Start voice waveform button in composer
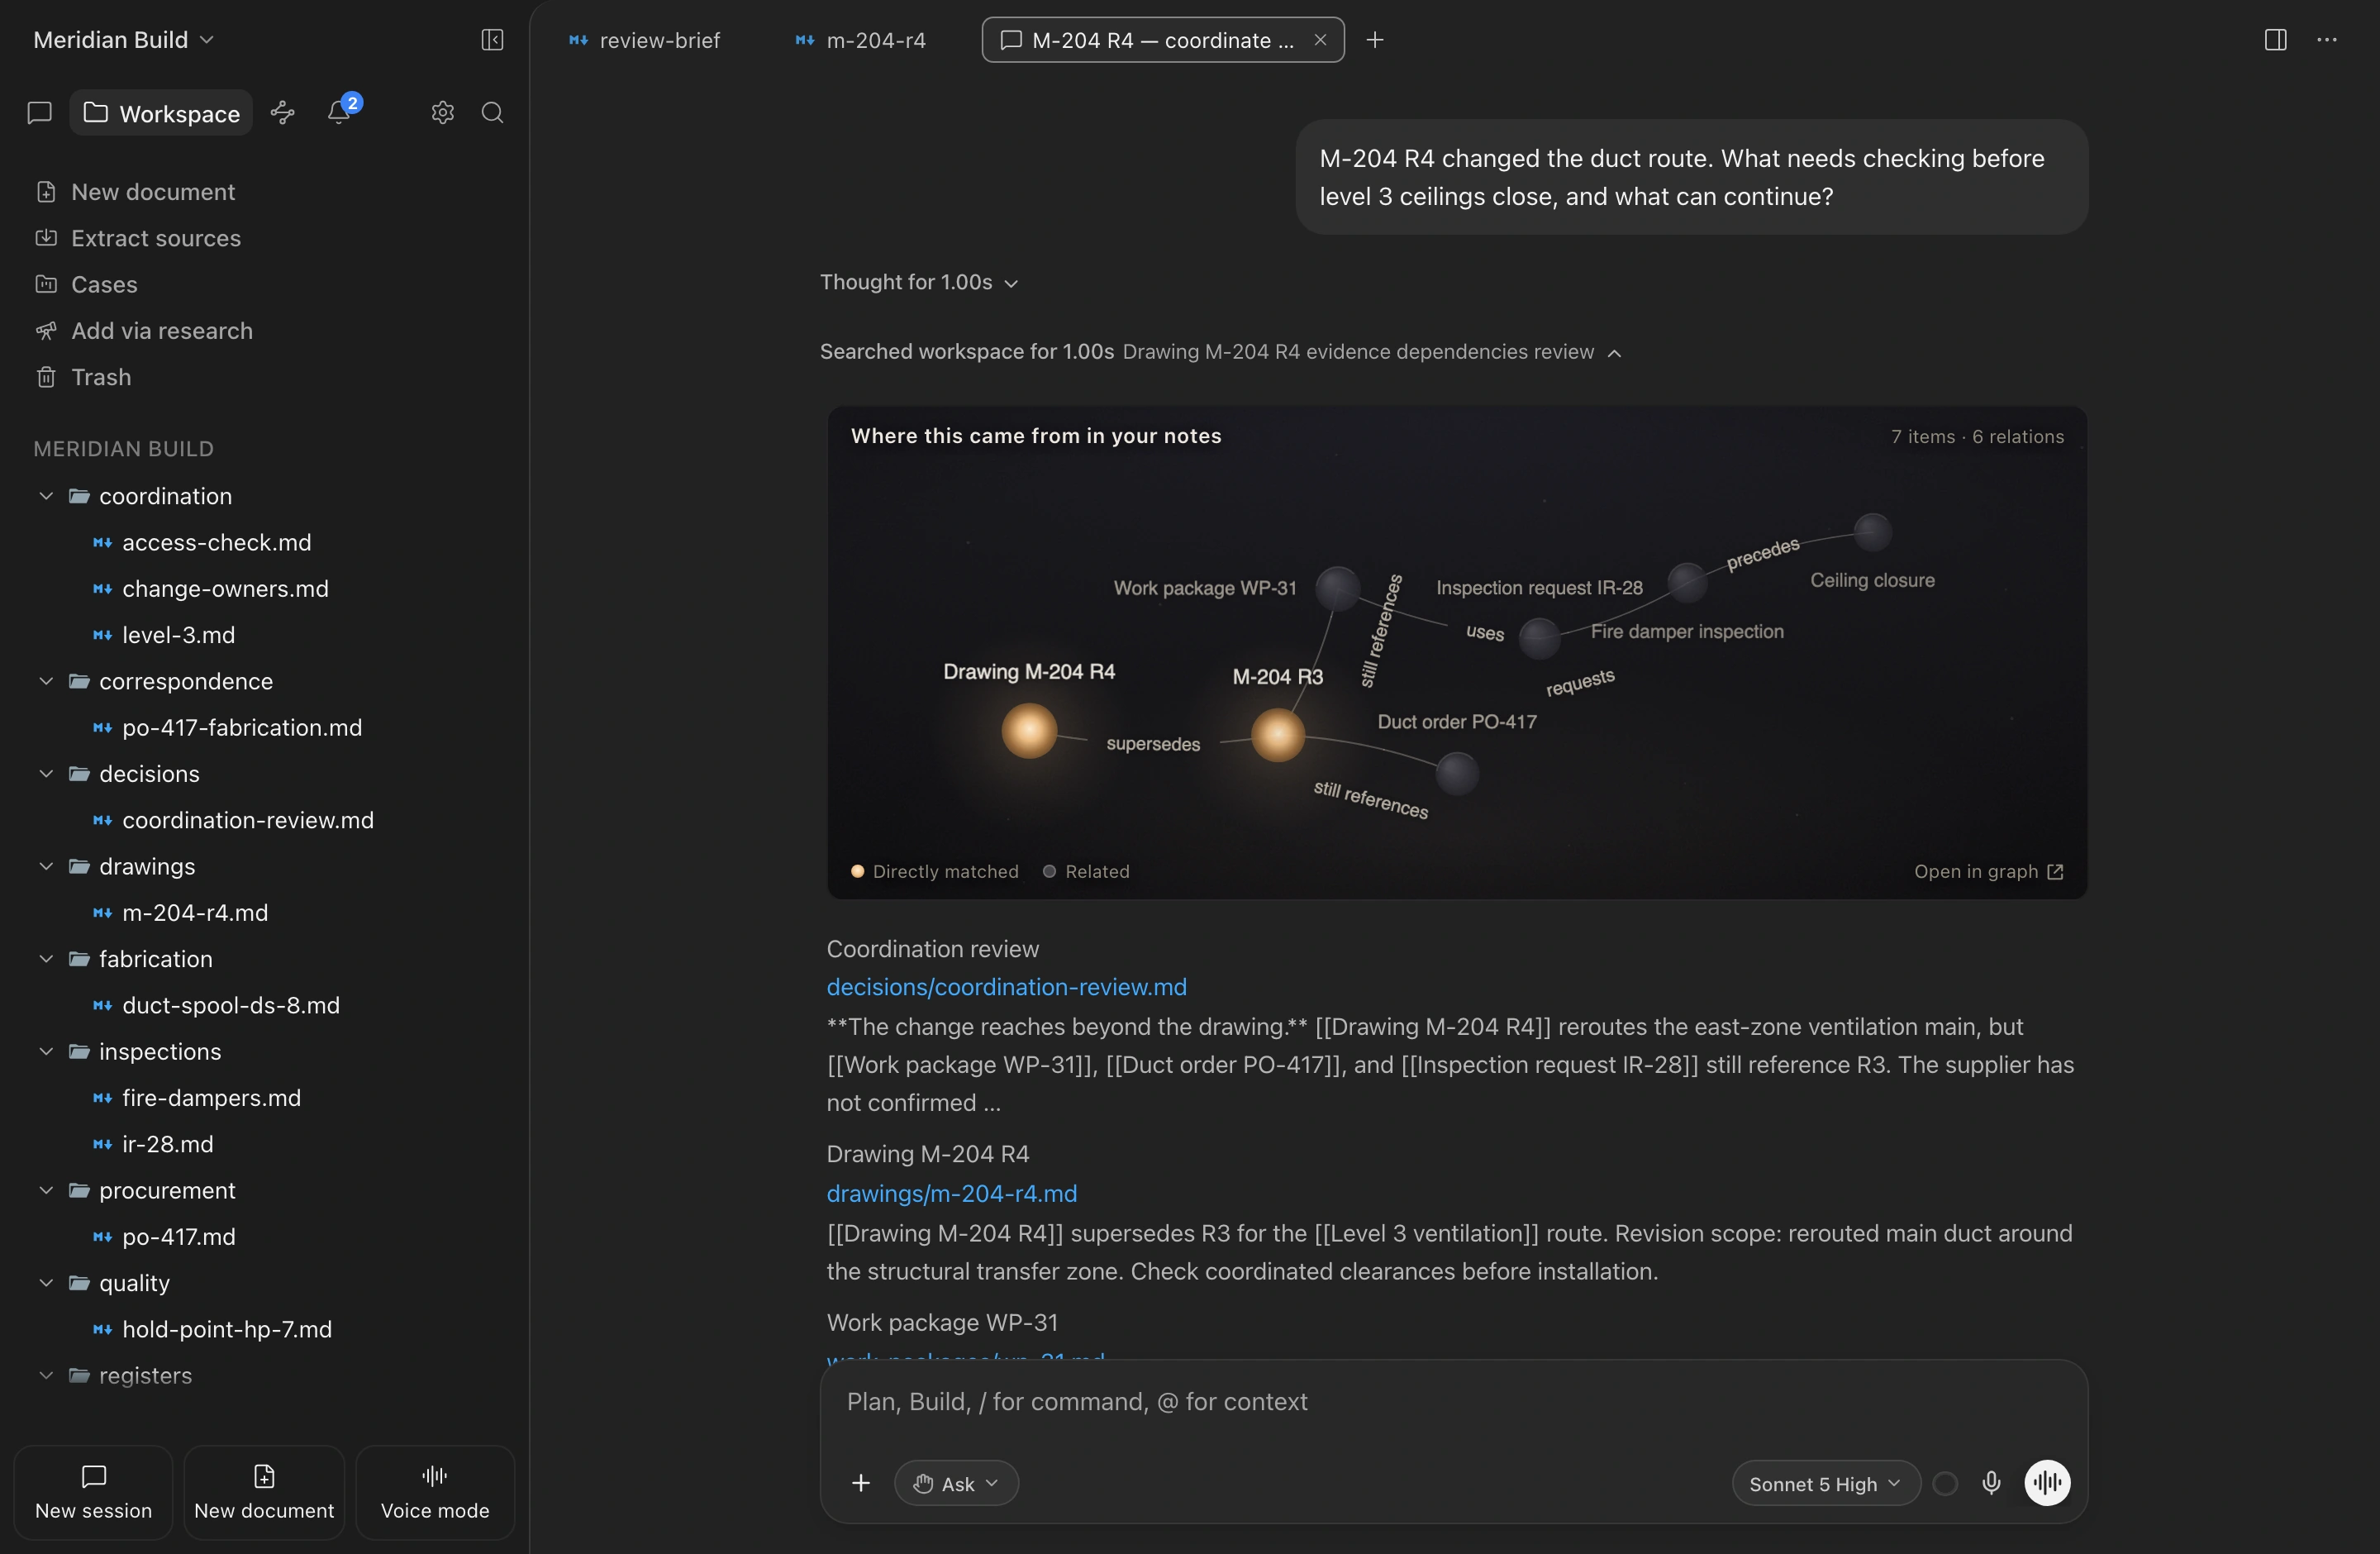Screen dimensions: 2380x1554 [2047, 1483]
